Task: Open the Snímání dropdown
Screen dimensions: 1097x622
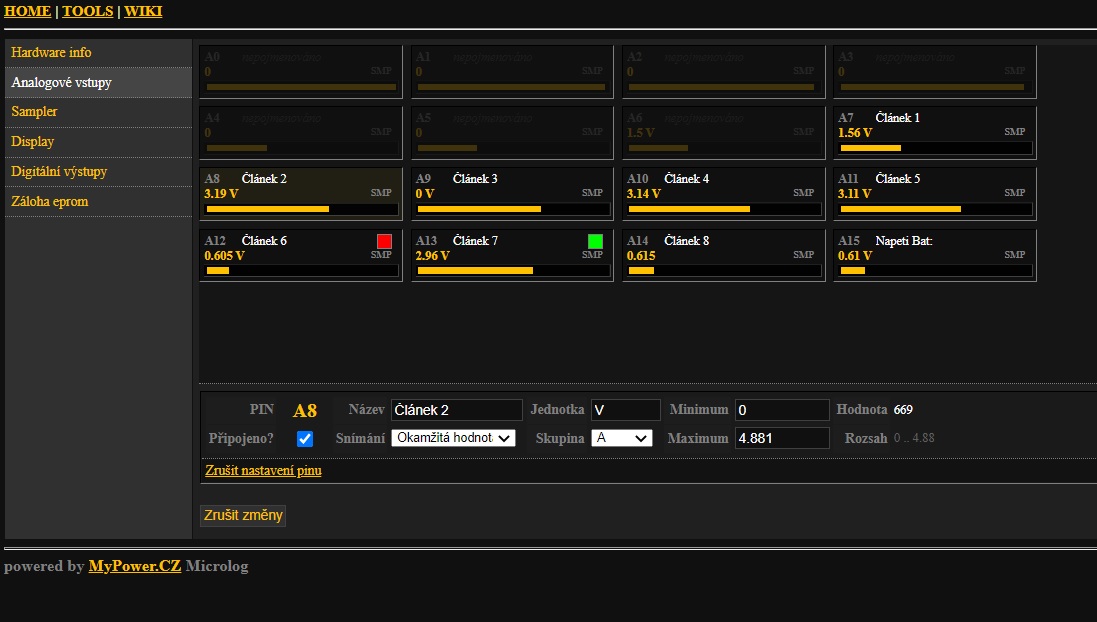Action: point(453,438)
